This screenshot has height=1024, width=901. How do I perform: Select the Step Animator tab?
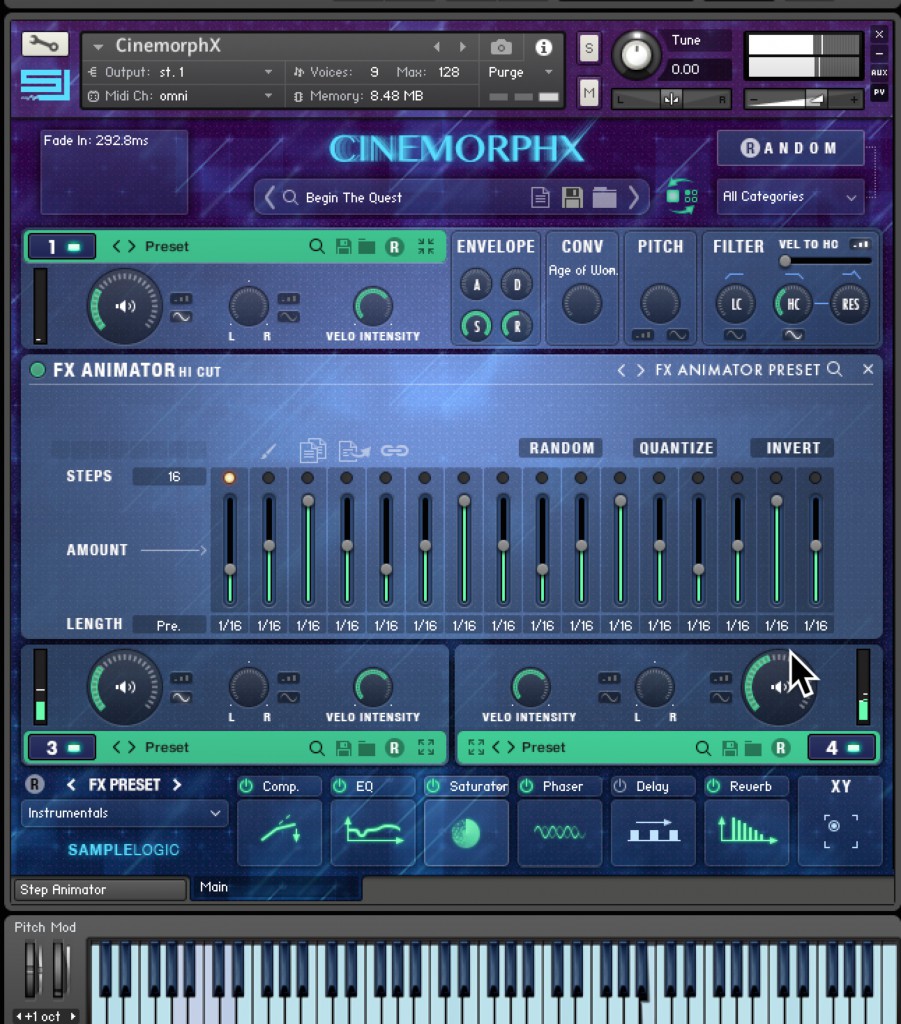[100, 889]
